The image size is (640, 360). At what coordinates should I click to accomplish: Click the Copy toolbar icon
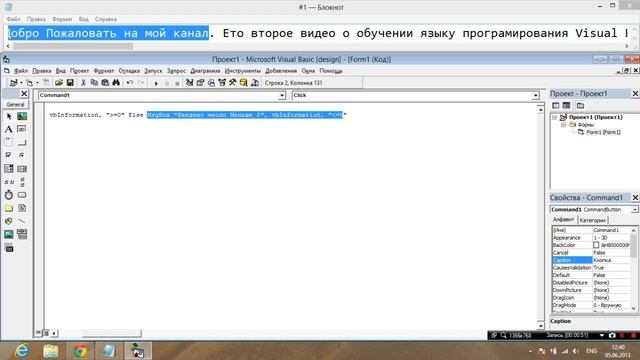pyautogui.click(x=94, y=83)
